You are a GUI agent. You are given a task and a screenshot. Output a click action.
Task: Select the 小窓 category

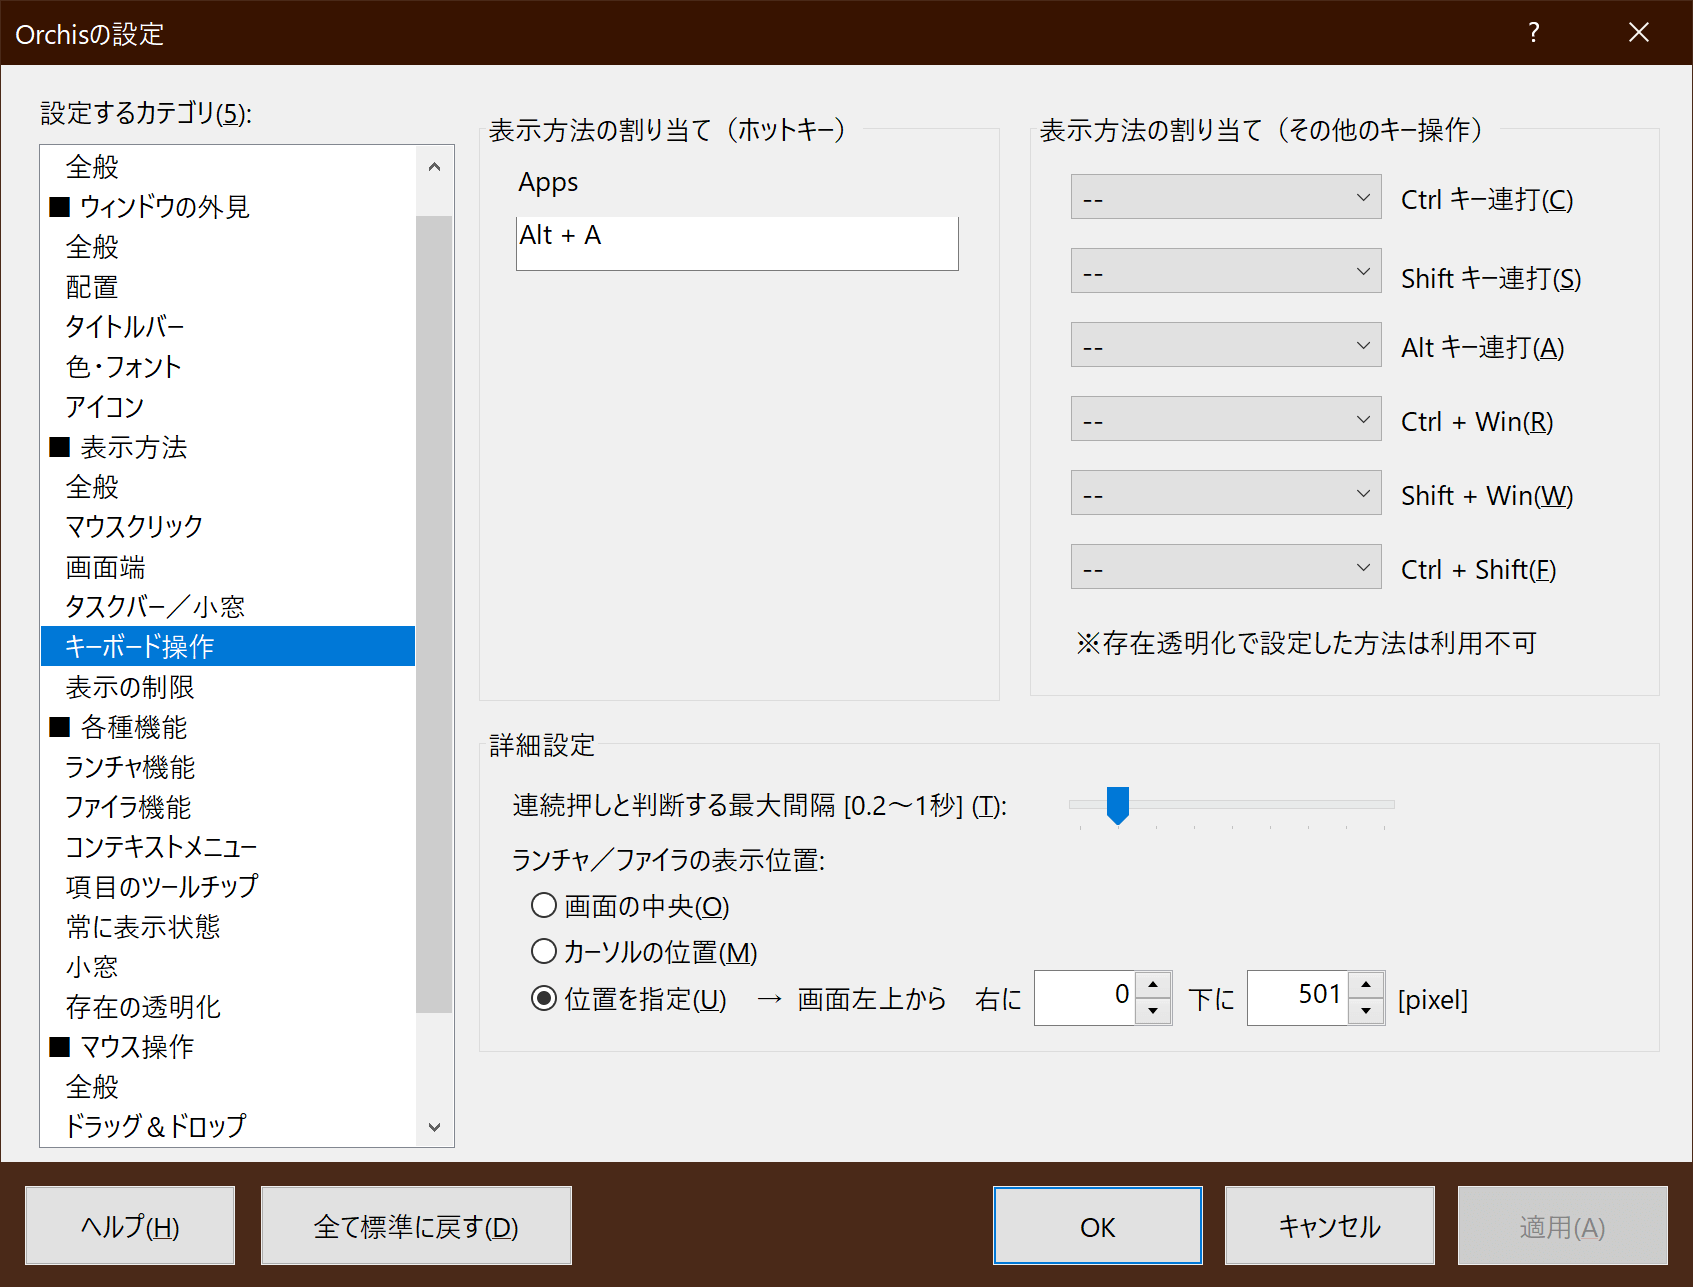point(228,966)
